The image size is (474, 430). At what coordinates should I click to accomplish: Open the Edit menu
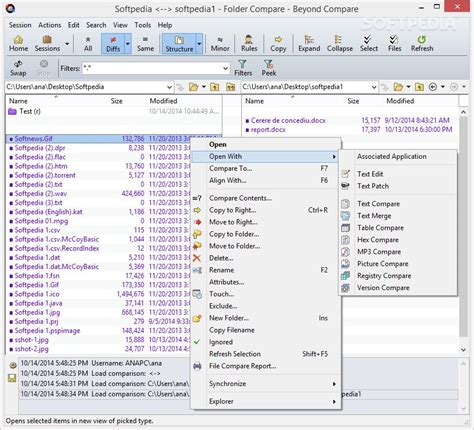coord(74,25)
